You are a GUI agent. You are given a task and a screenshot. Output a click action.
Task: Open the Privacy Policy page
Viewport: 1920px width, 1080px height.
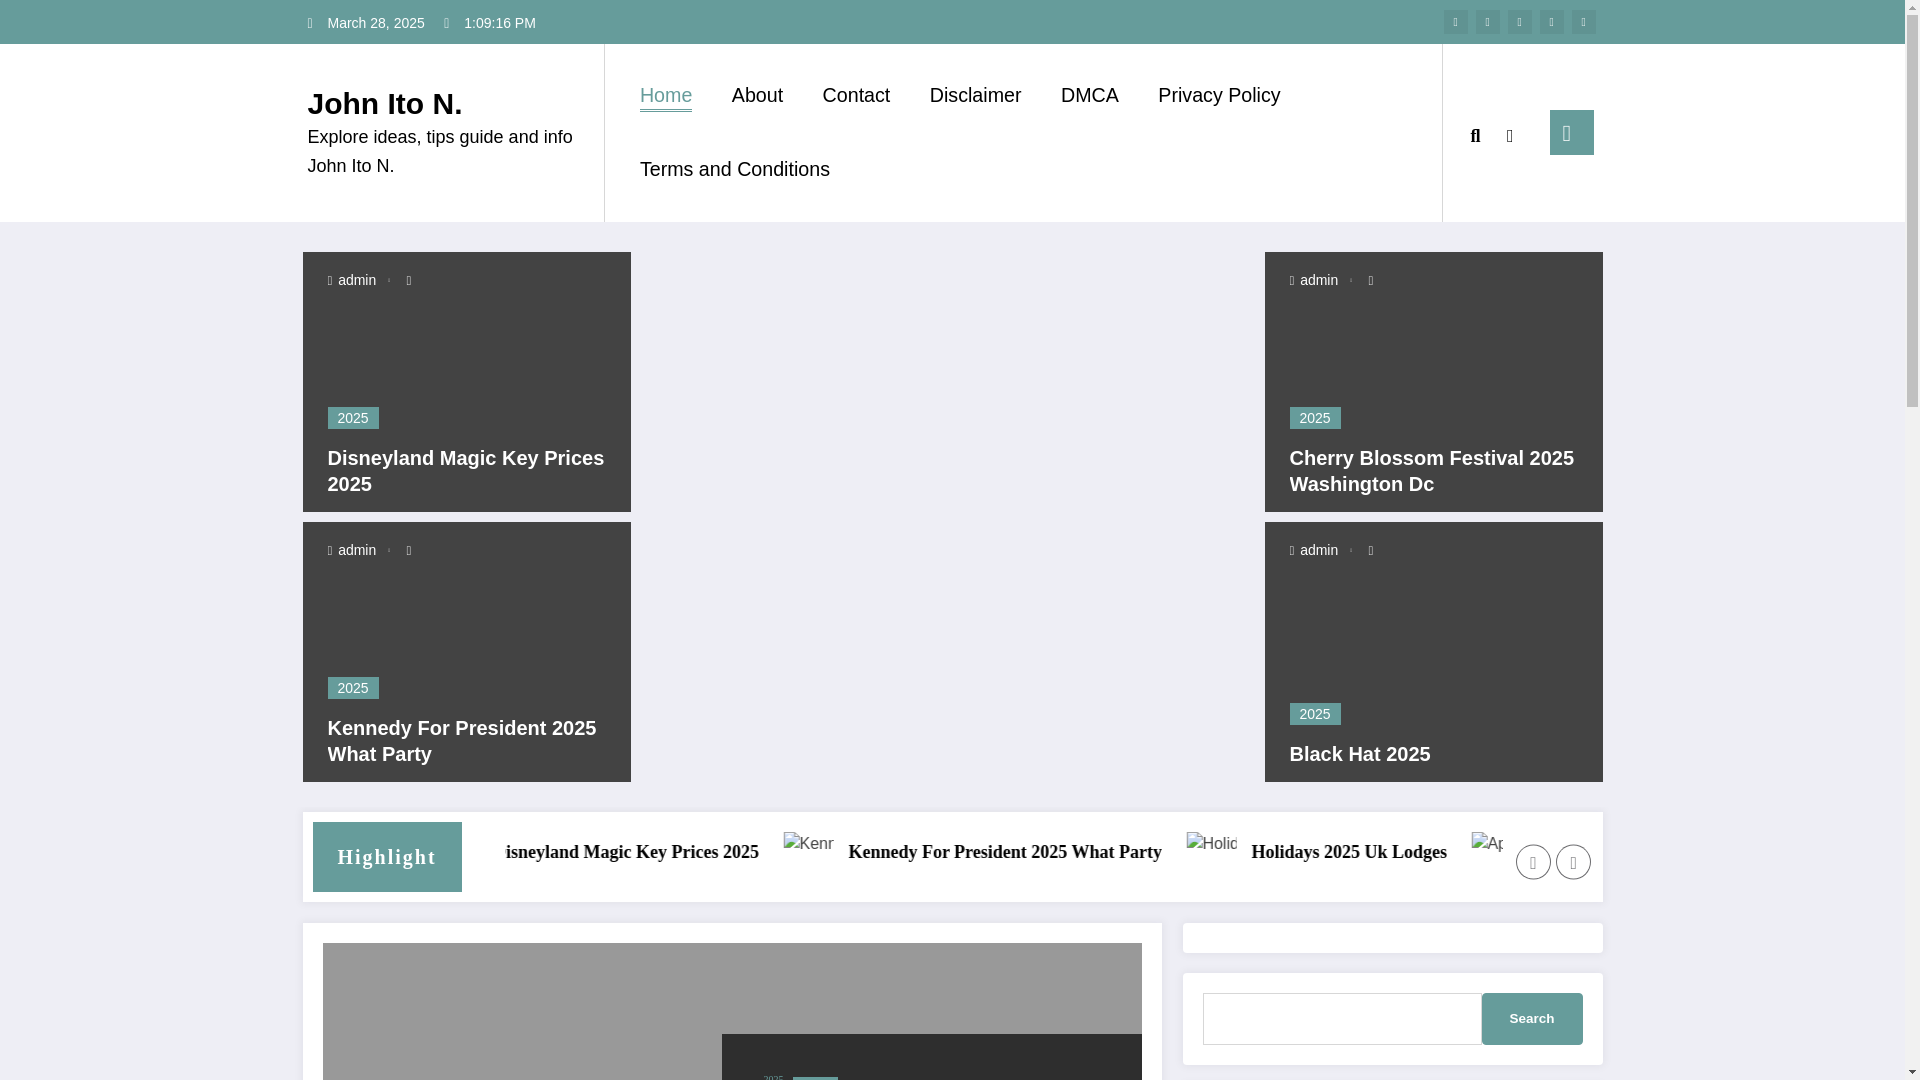1219,95
